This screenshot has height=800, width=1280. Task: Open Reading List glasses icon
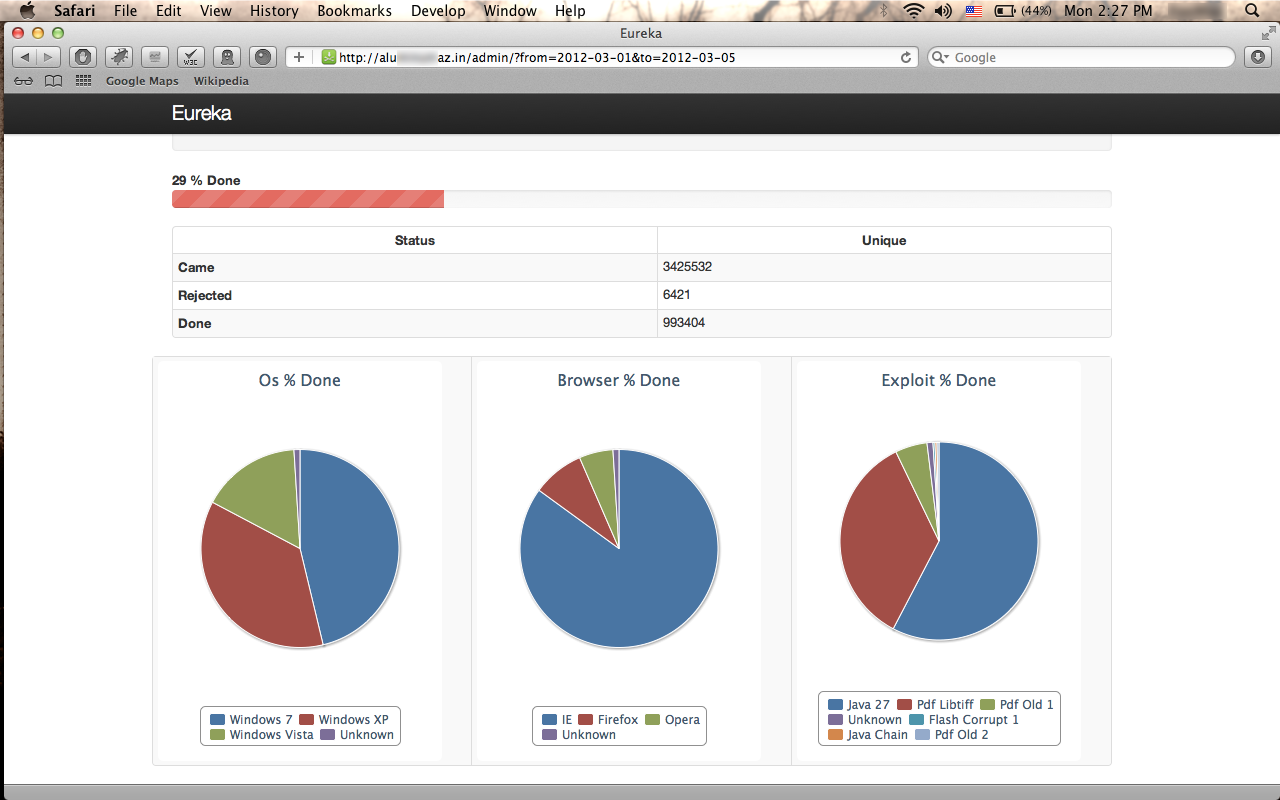click(24, 81)
